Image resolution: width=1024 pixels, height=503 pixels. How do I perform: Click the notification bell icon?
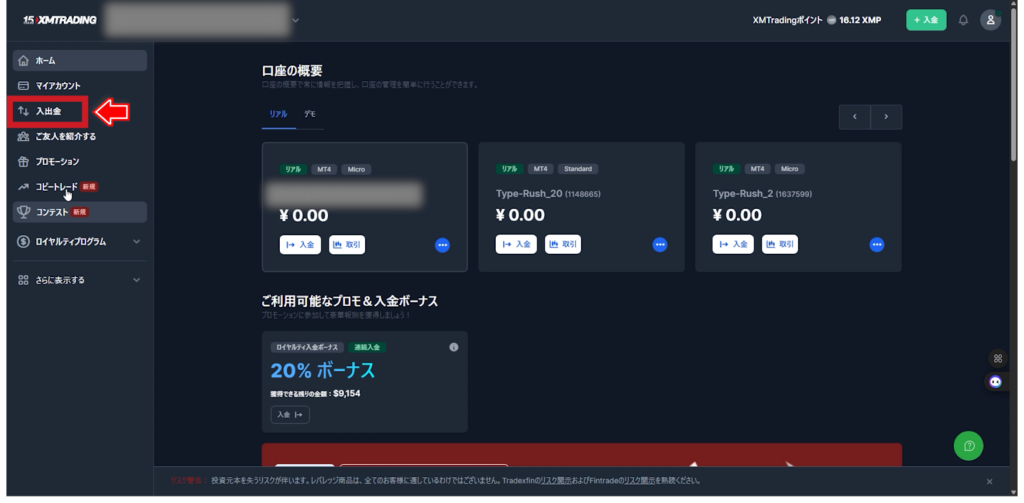[x=963, y=20]
